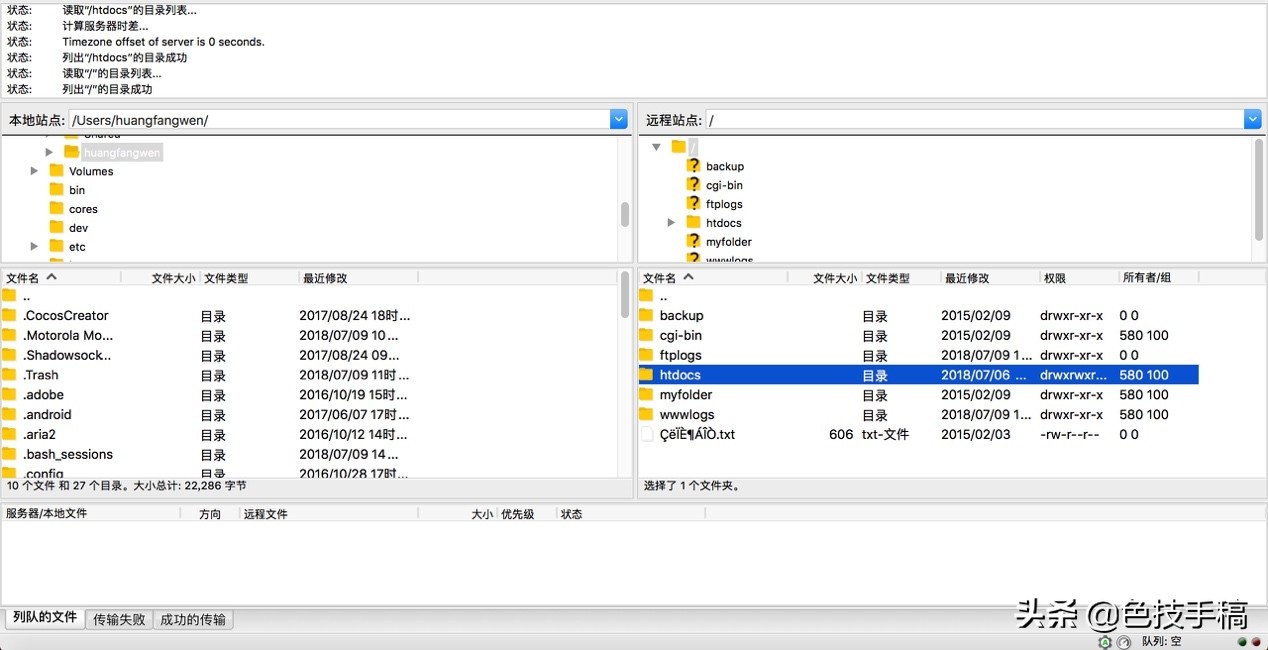Click ftplogs folder icon in remote list

coord(646,355)
